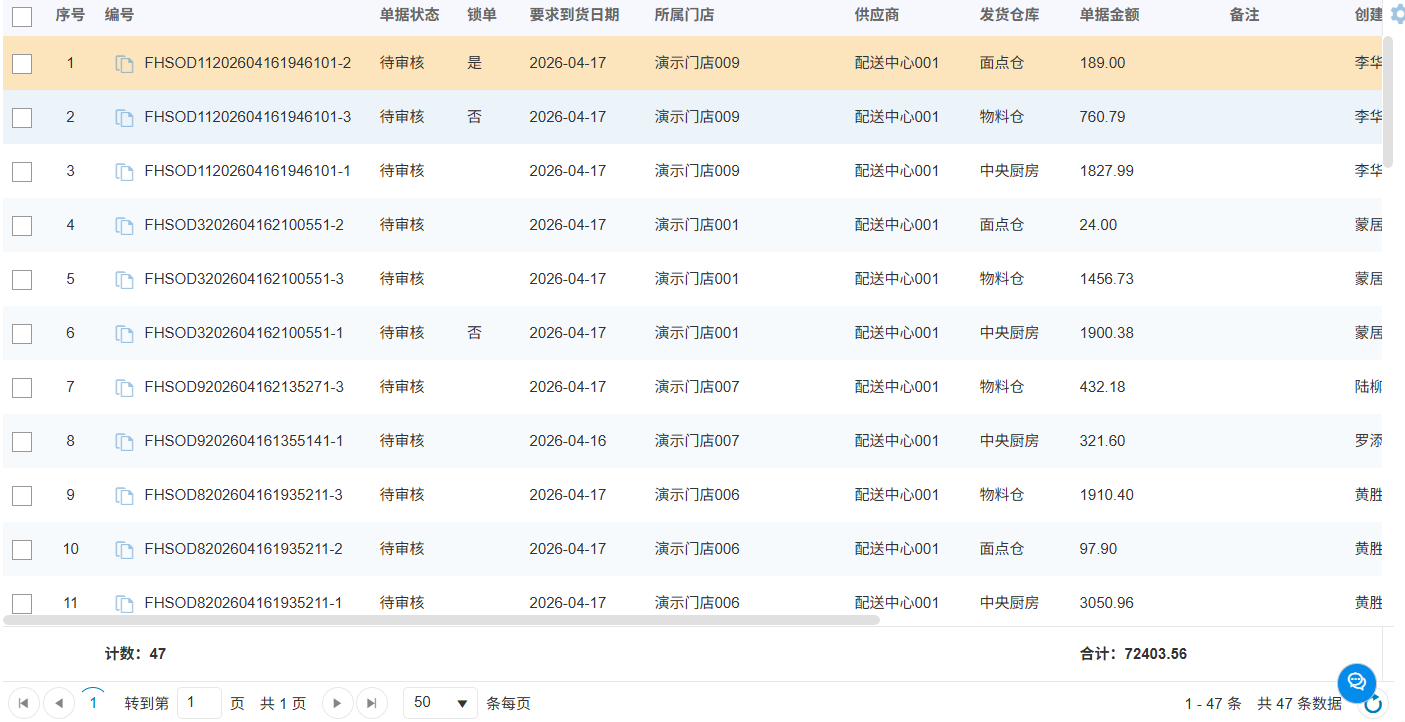Screen dimensions: 1405x722
Task: Click copy icon beside FHSOD8202604161935211-1
Action: (x=124, y=604)
